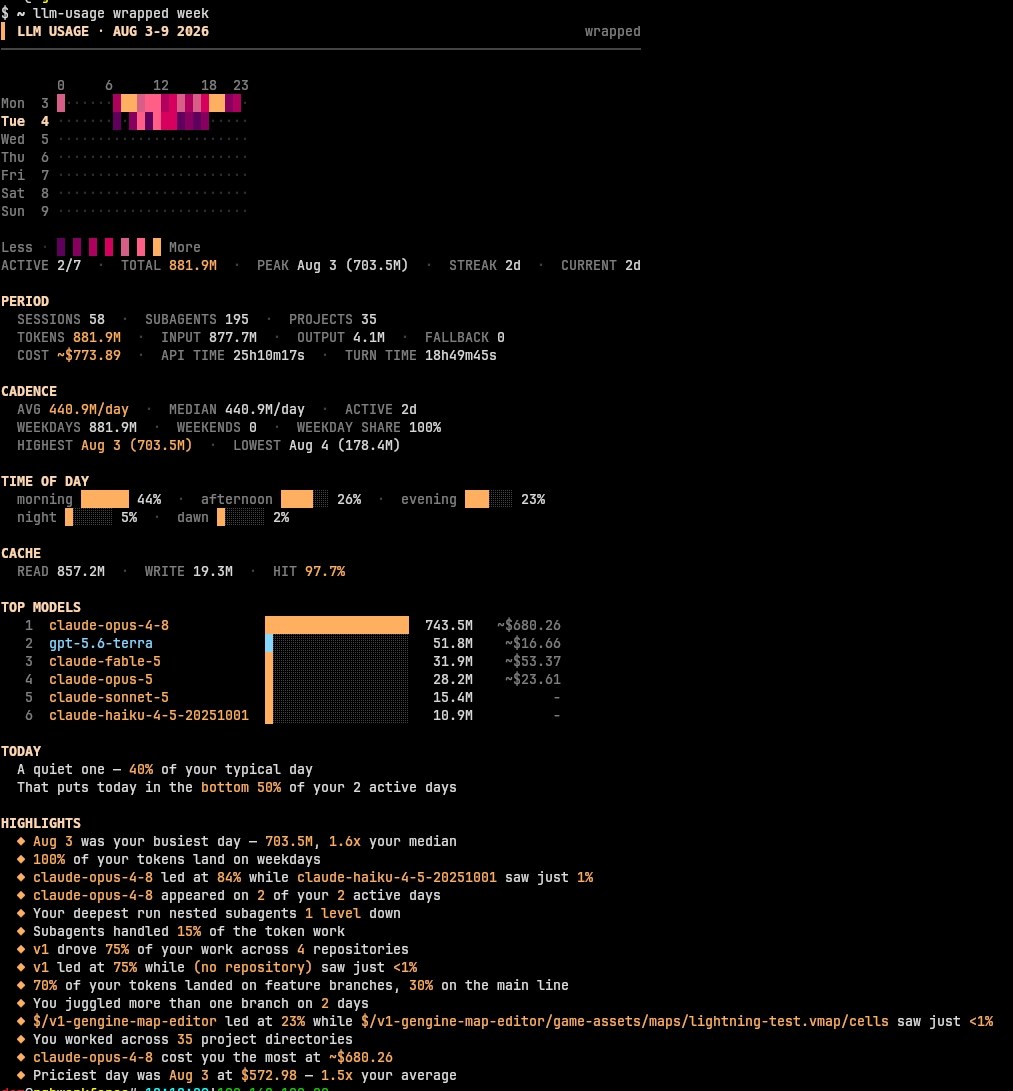
Task: Select claude-haiku-4-5-20251001 in the TOP MODELS list
Action: pos(149,715)
